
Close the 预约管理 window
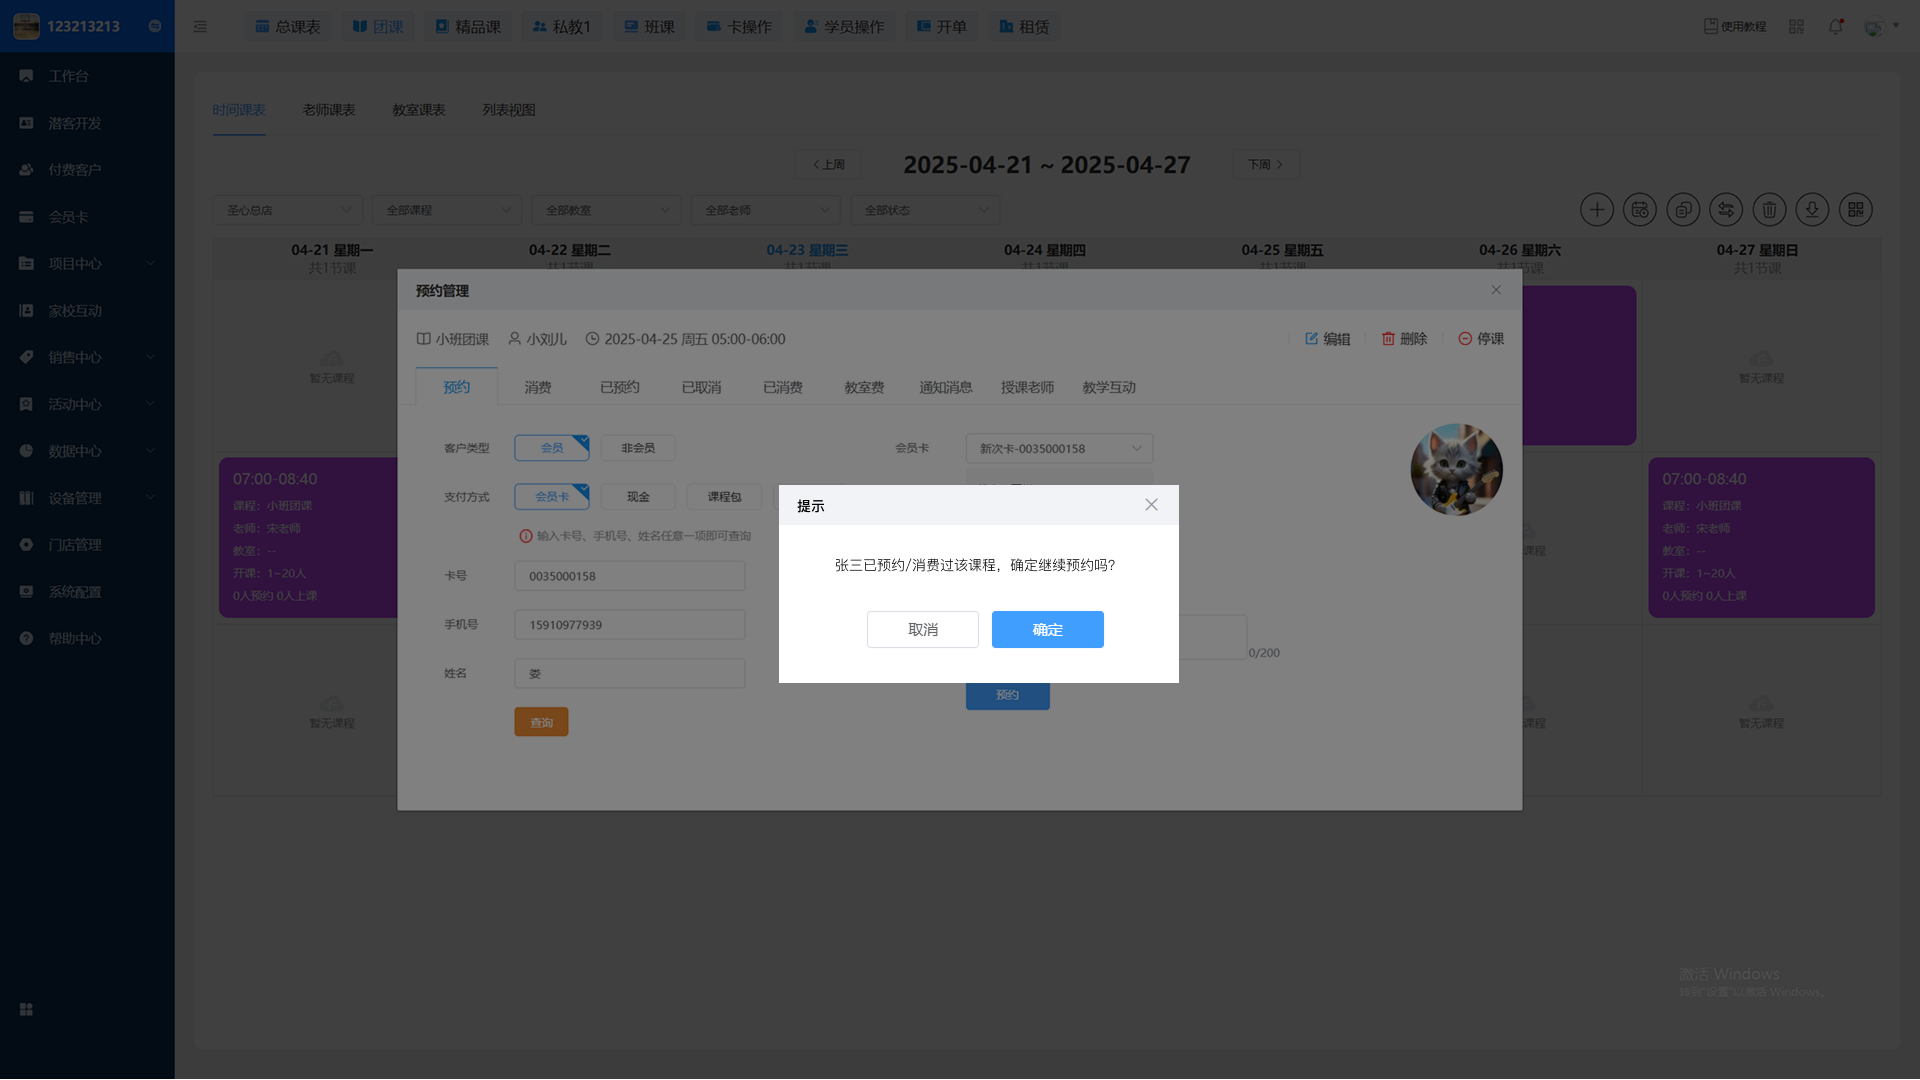pyautogui.click(x=1496, y=290)
